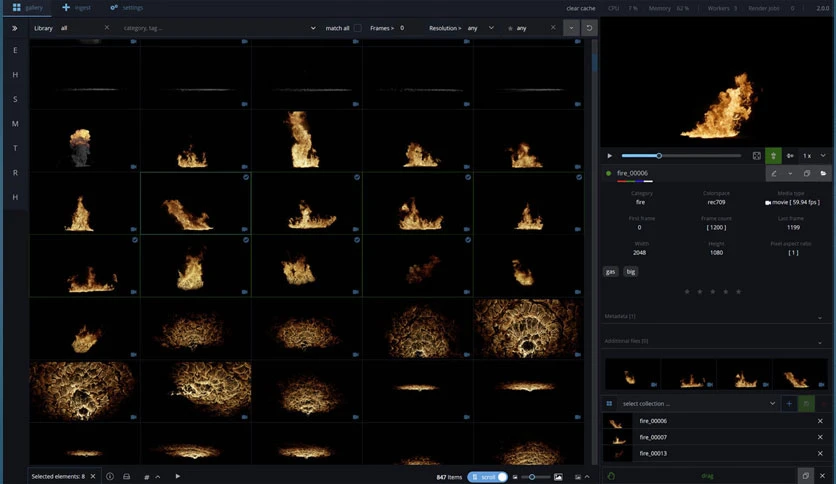Select sidebar letter E
Viewport: 836px width, 484px height.
15,50
